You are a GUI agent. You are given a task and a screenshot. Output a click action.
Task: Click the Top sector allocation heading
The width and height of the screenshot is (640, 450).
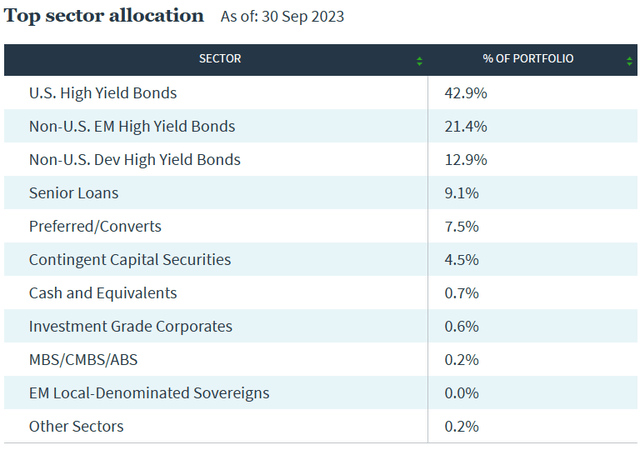105,16
